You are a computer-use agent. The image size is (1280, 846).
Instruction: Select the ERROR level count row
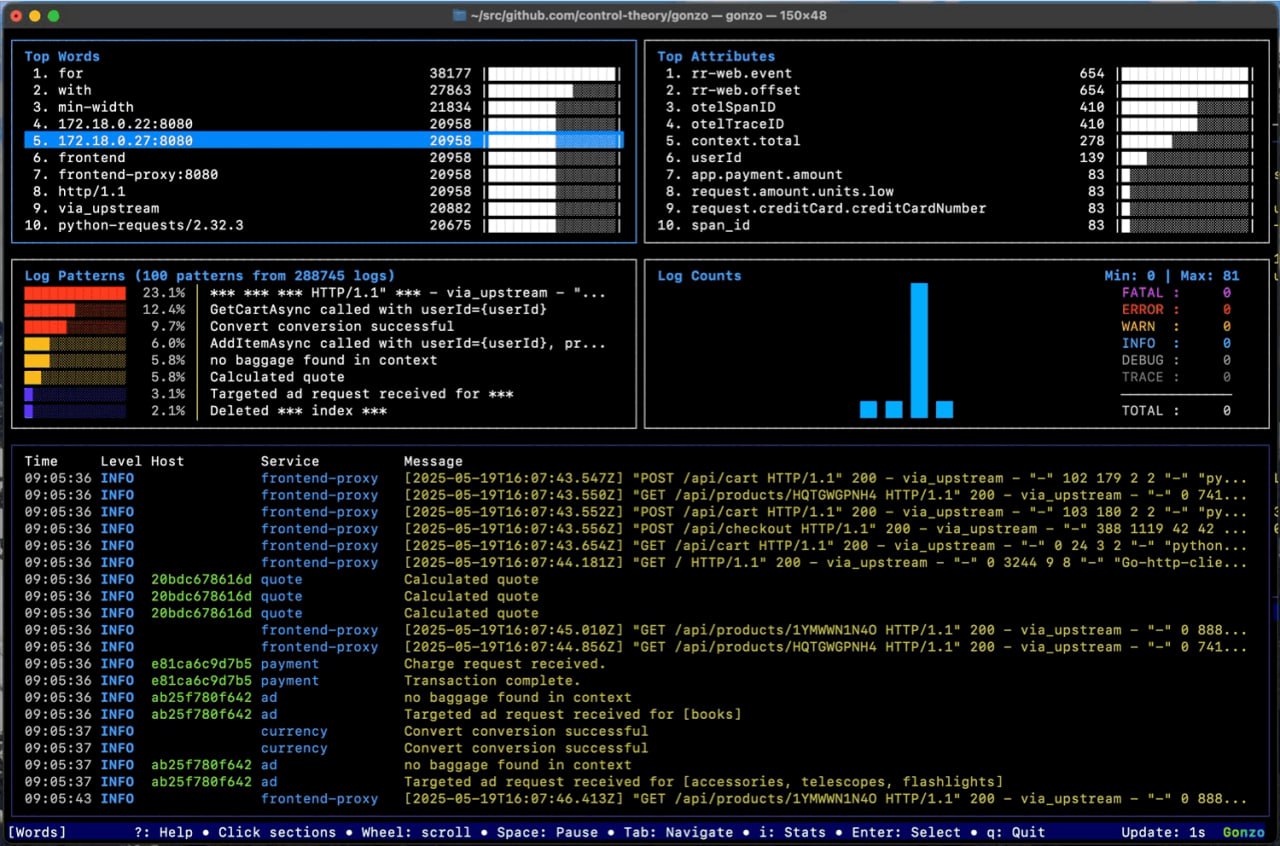coord(1175,310)
